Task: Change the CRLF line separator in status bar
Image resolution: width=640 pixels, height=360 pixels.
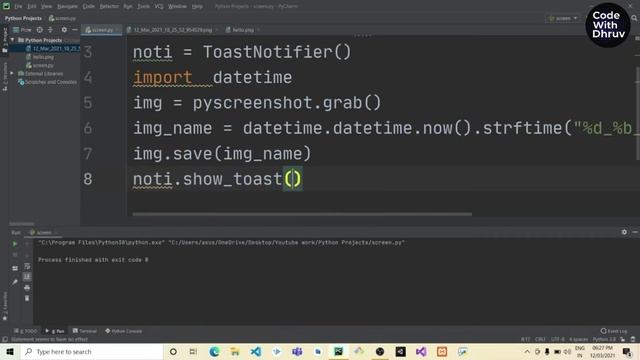Action: (x=540, y=339)
